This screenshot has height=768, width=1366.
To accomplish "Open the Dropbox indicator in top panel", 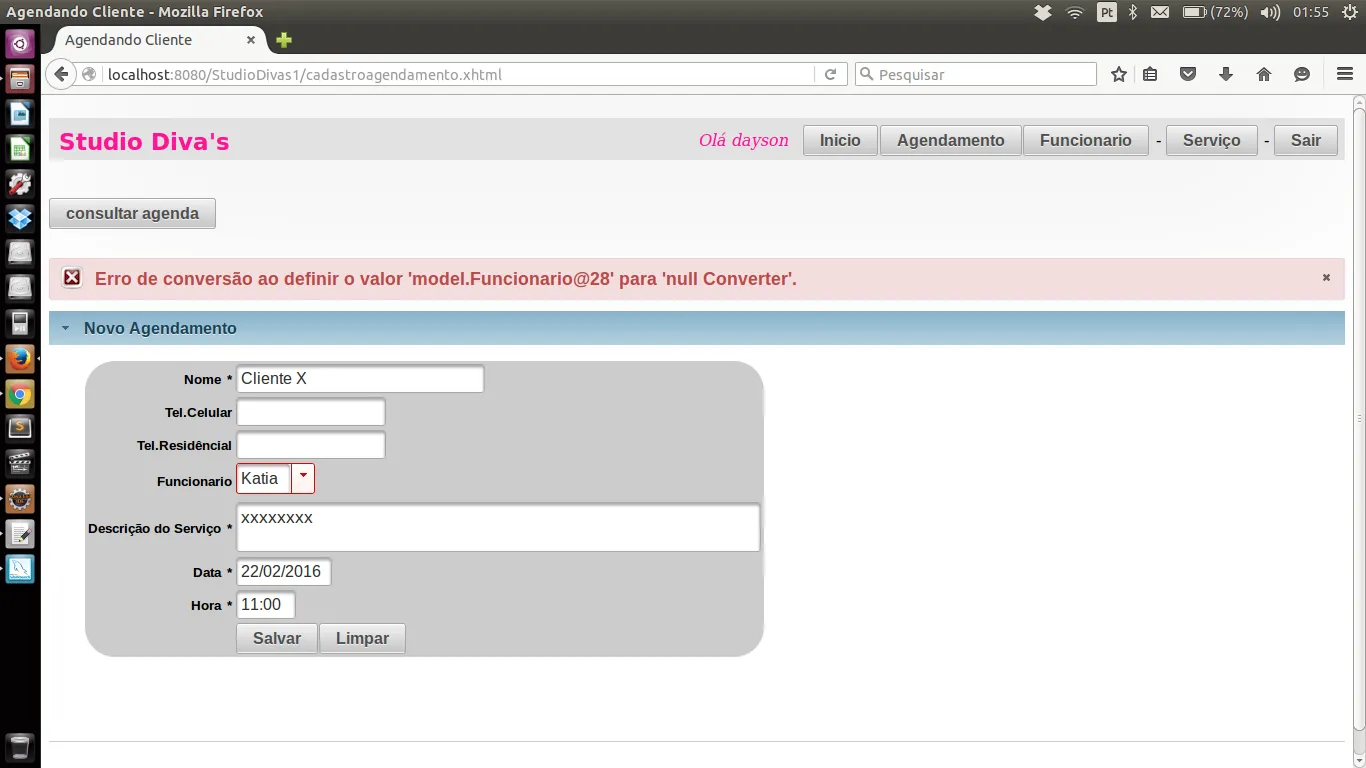I will (x=1043, y=12).
